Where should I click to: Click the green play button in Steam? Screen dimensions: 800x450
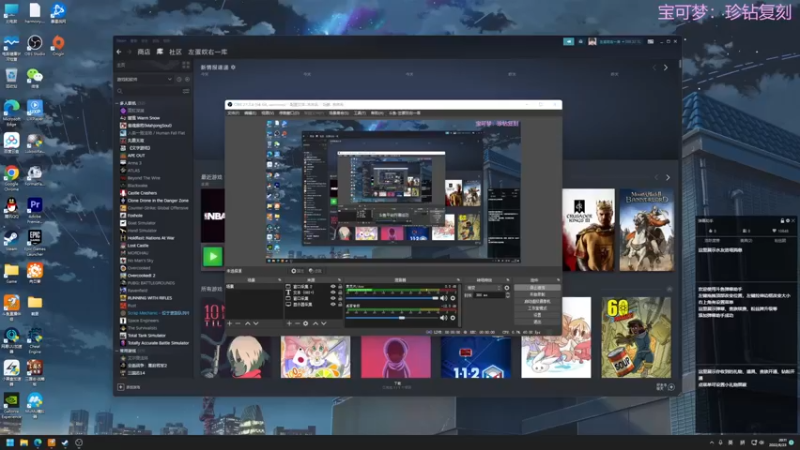213,256
